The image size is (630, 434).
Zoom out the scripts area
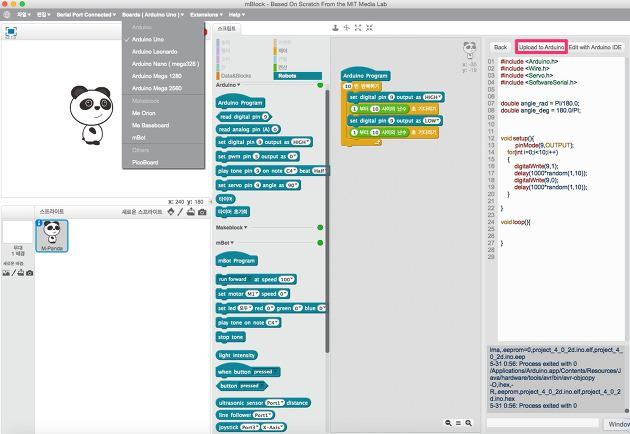[448, 423]
